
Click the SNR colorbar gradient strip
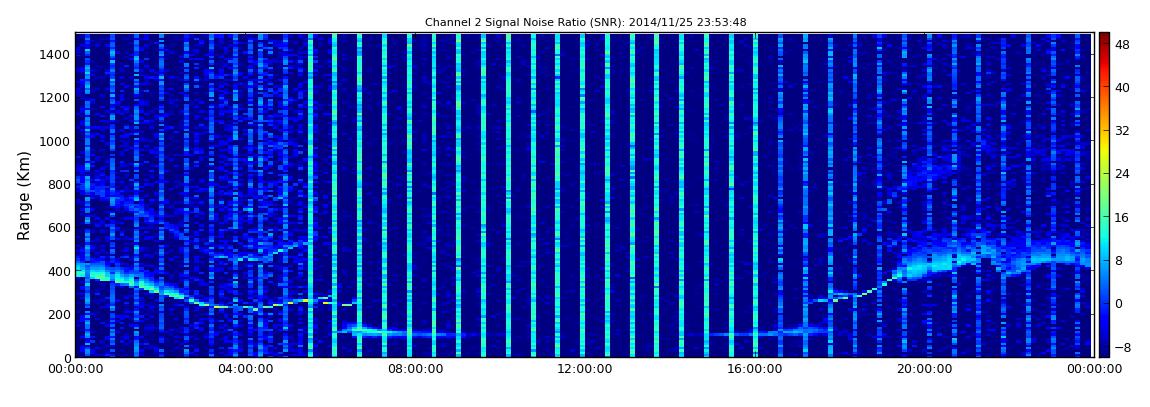point(1104,194)
